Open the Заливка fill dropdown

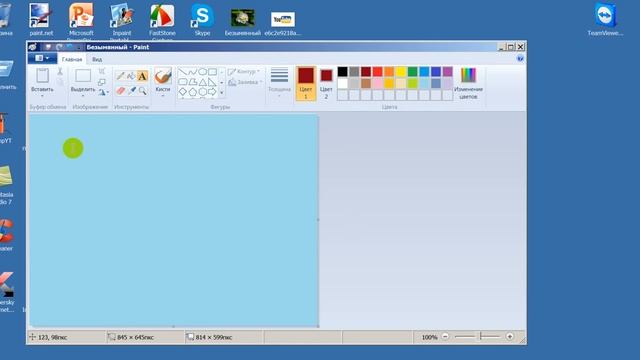click(245, 82)
